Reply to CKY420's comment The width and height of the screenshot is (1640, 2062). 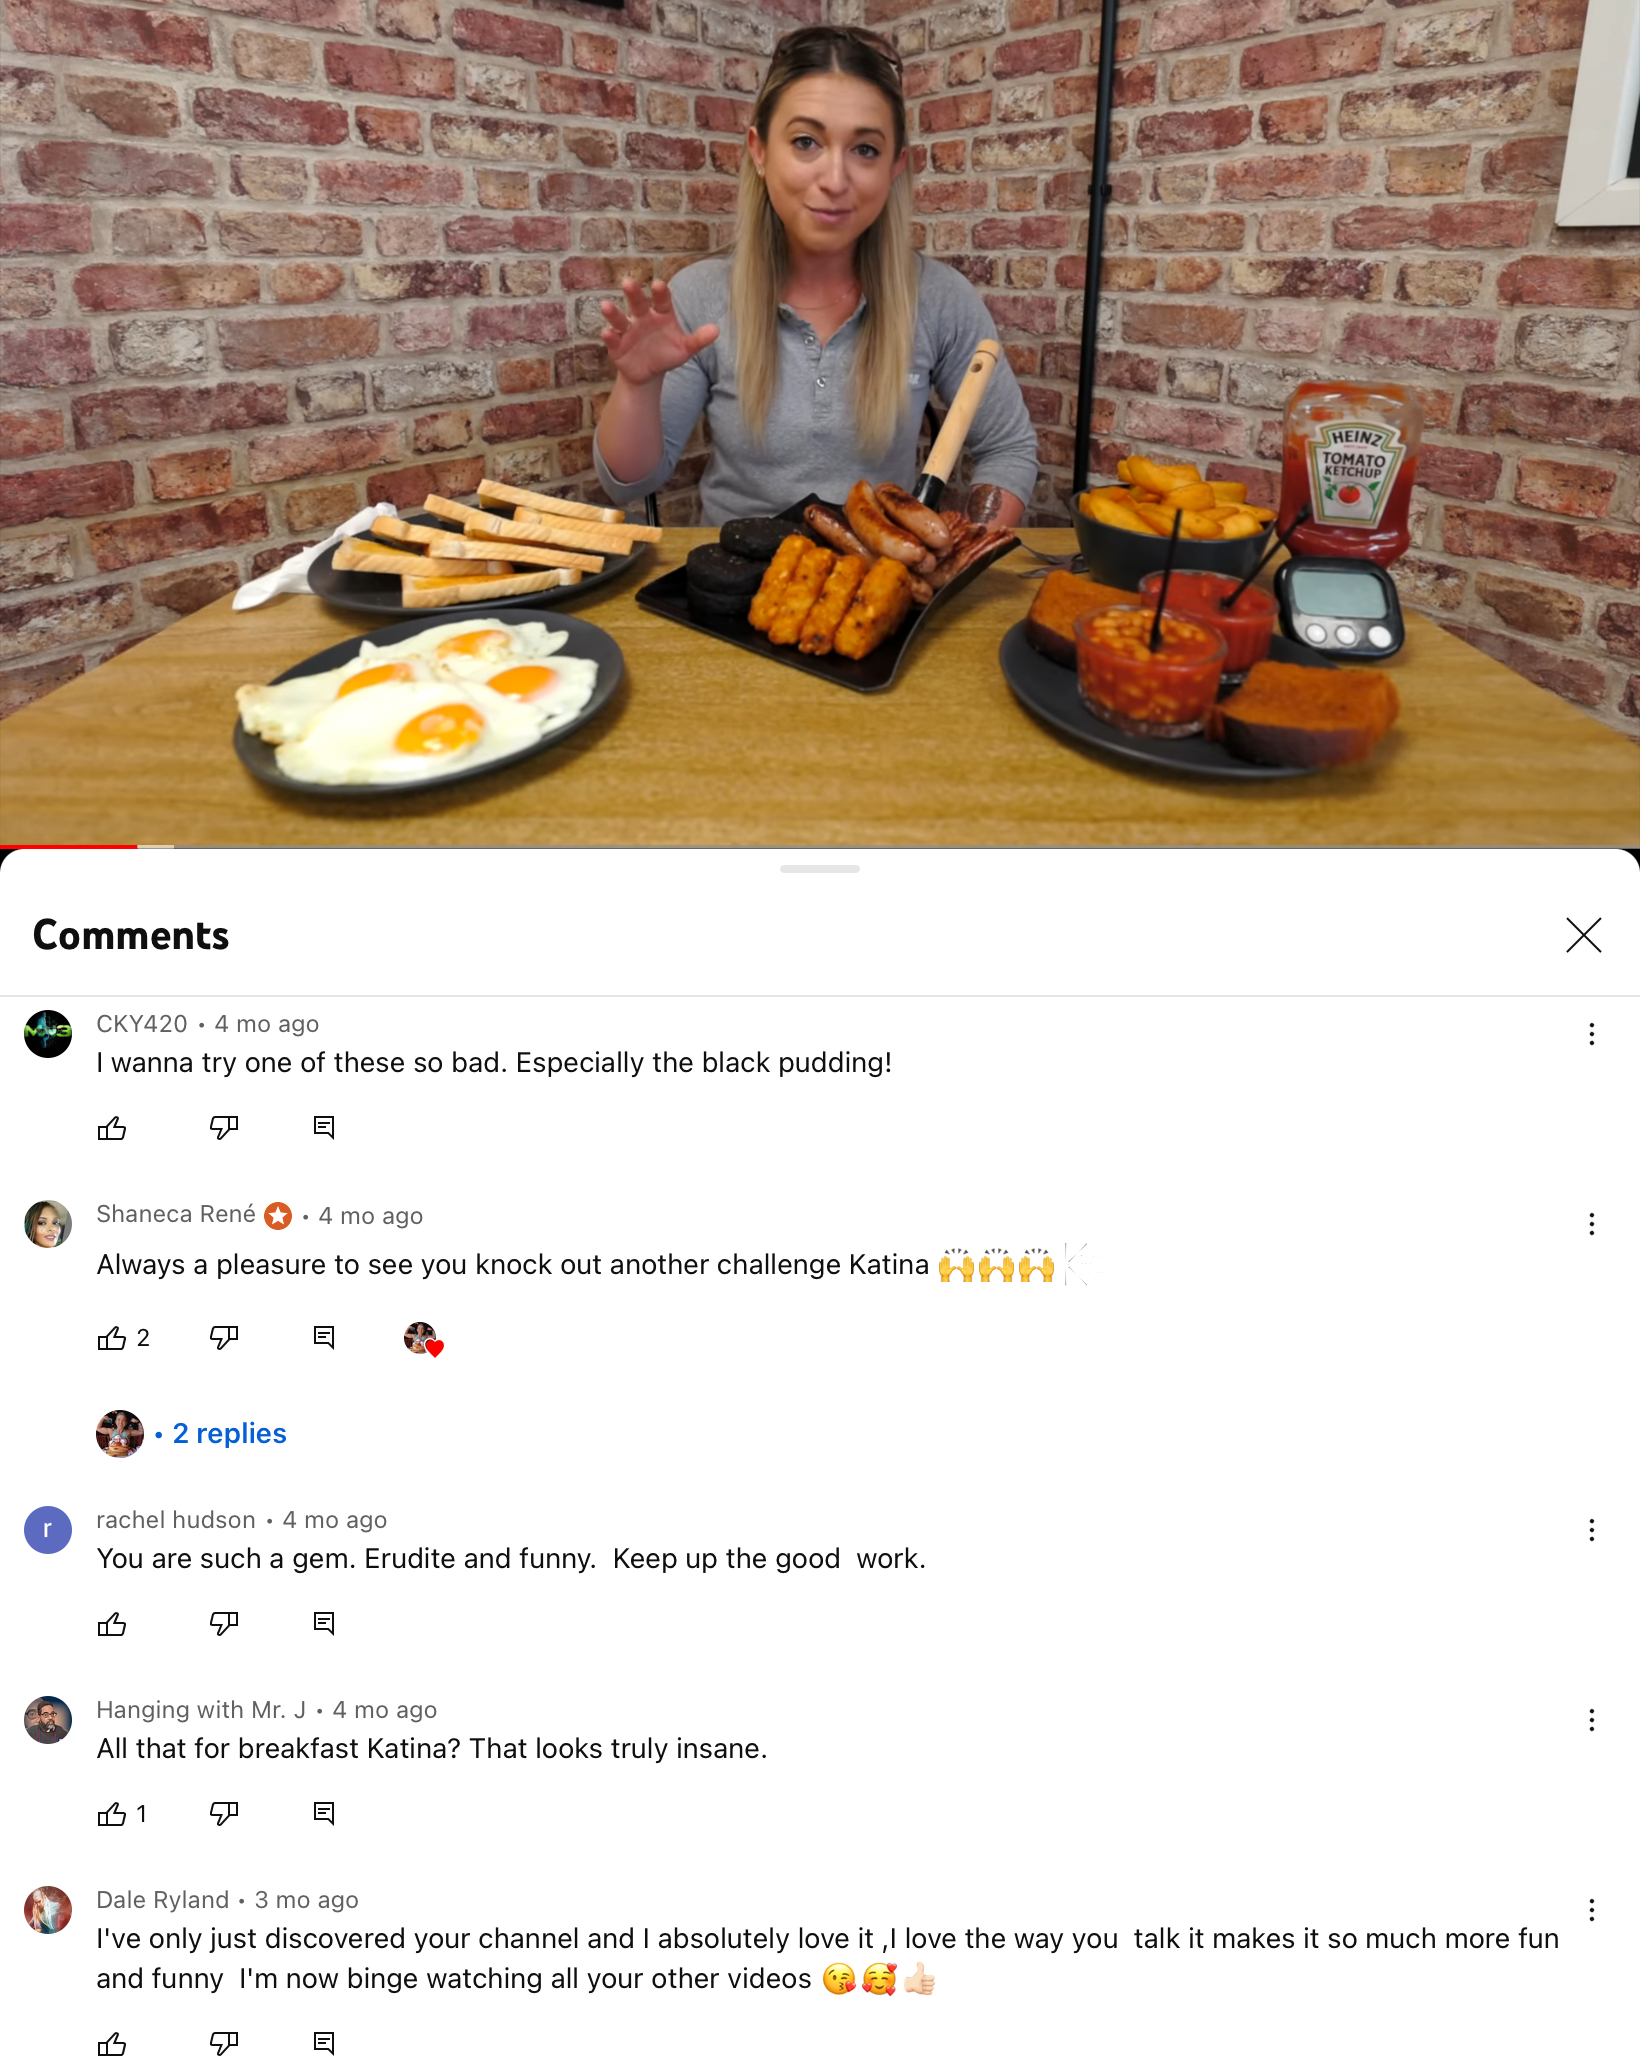point(324,1128)
